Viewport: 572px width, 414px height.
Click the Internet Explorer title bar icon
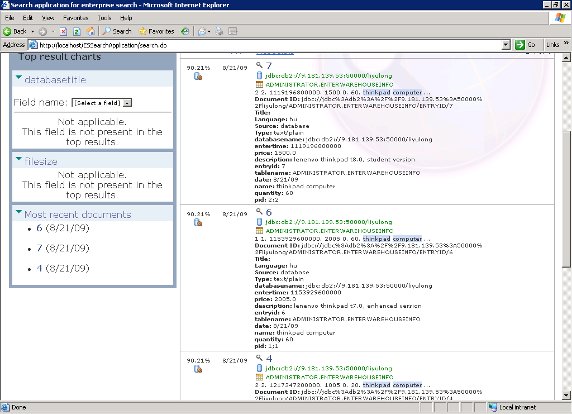pyautogui.click(x=5, y=5)
